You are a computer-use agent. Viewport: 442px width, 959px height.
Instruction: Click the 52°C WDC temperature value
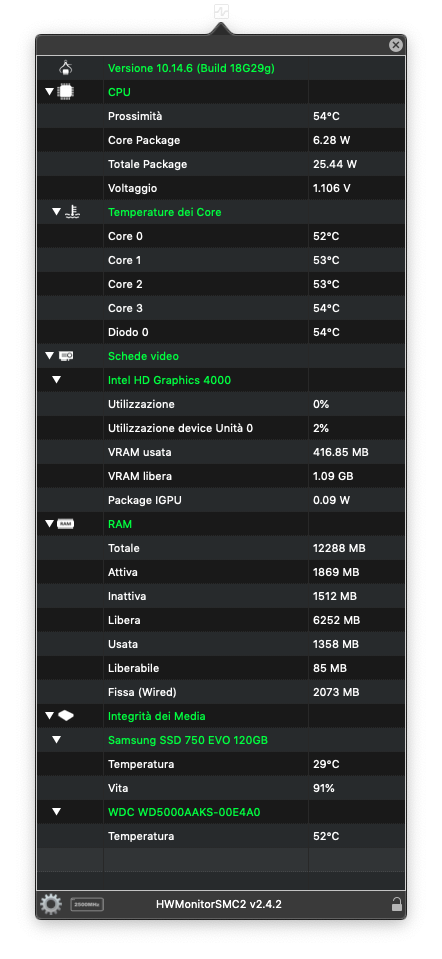coord(326,836)
